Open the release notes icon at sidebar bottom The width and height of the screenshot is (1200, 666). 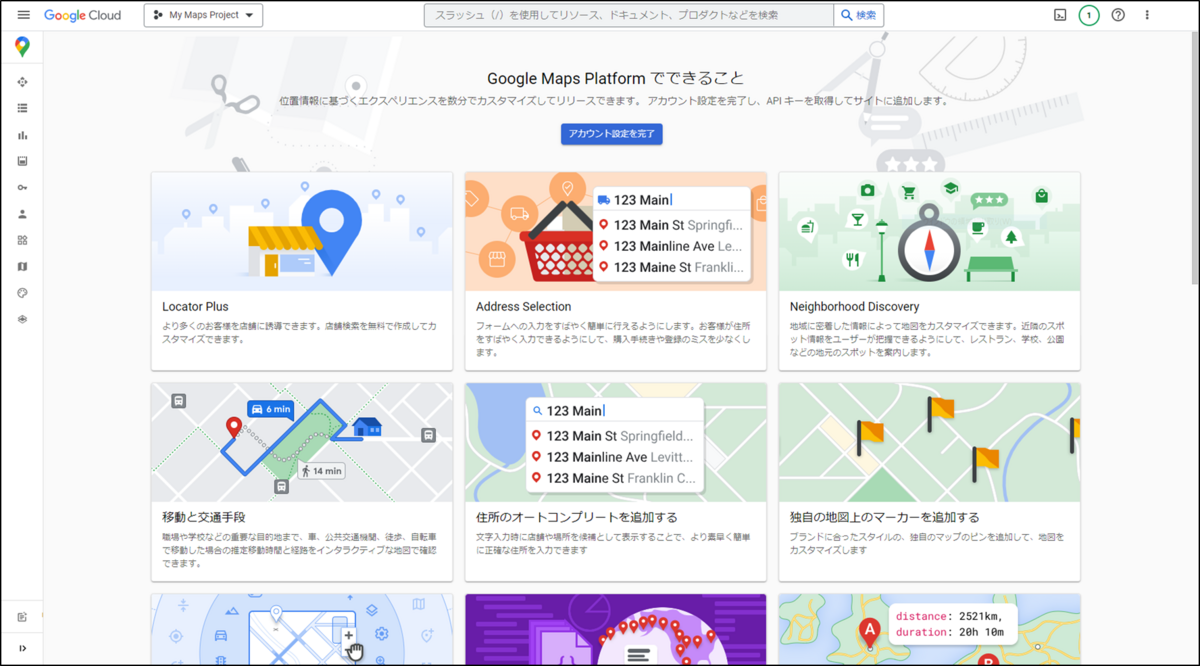pos(22,617)
